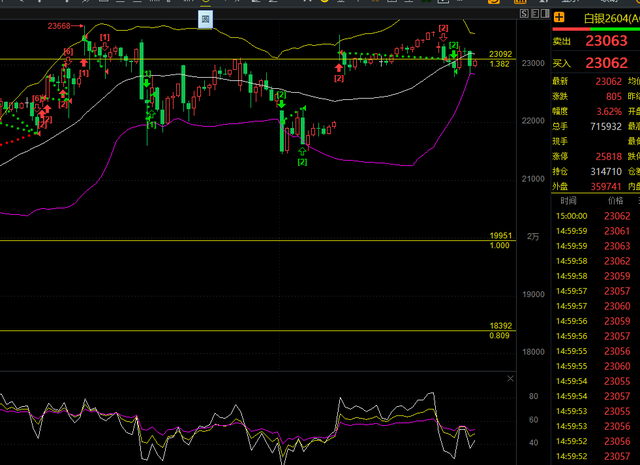The width and height of the screenshot is (640, 465).
Task: Click the 60 level on indicator axis
Action: [533, 420]
